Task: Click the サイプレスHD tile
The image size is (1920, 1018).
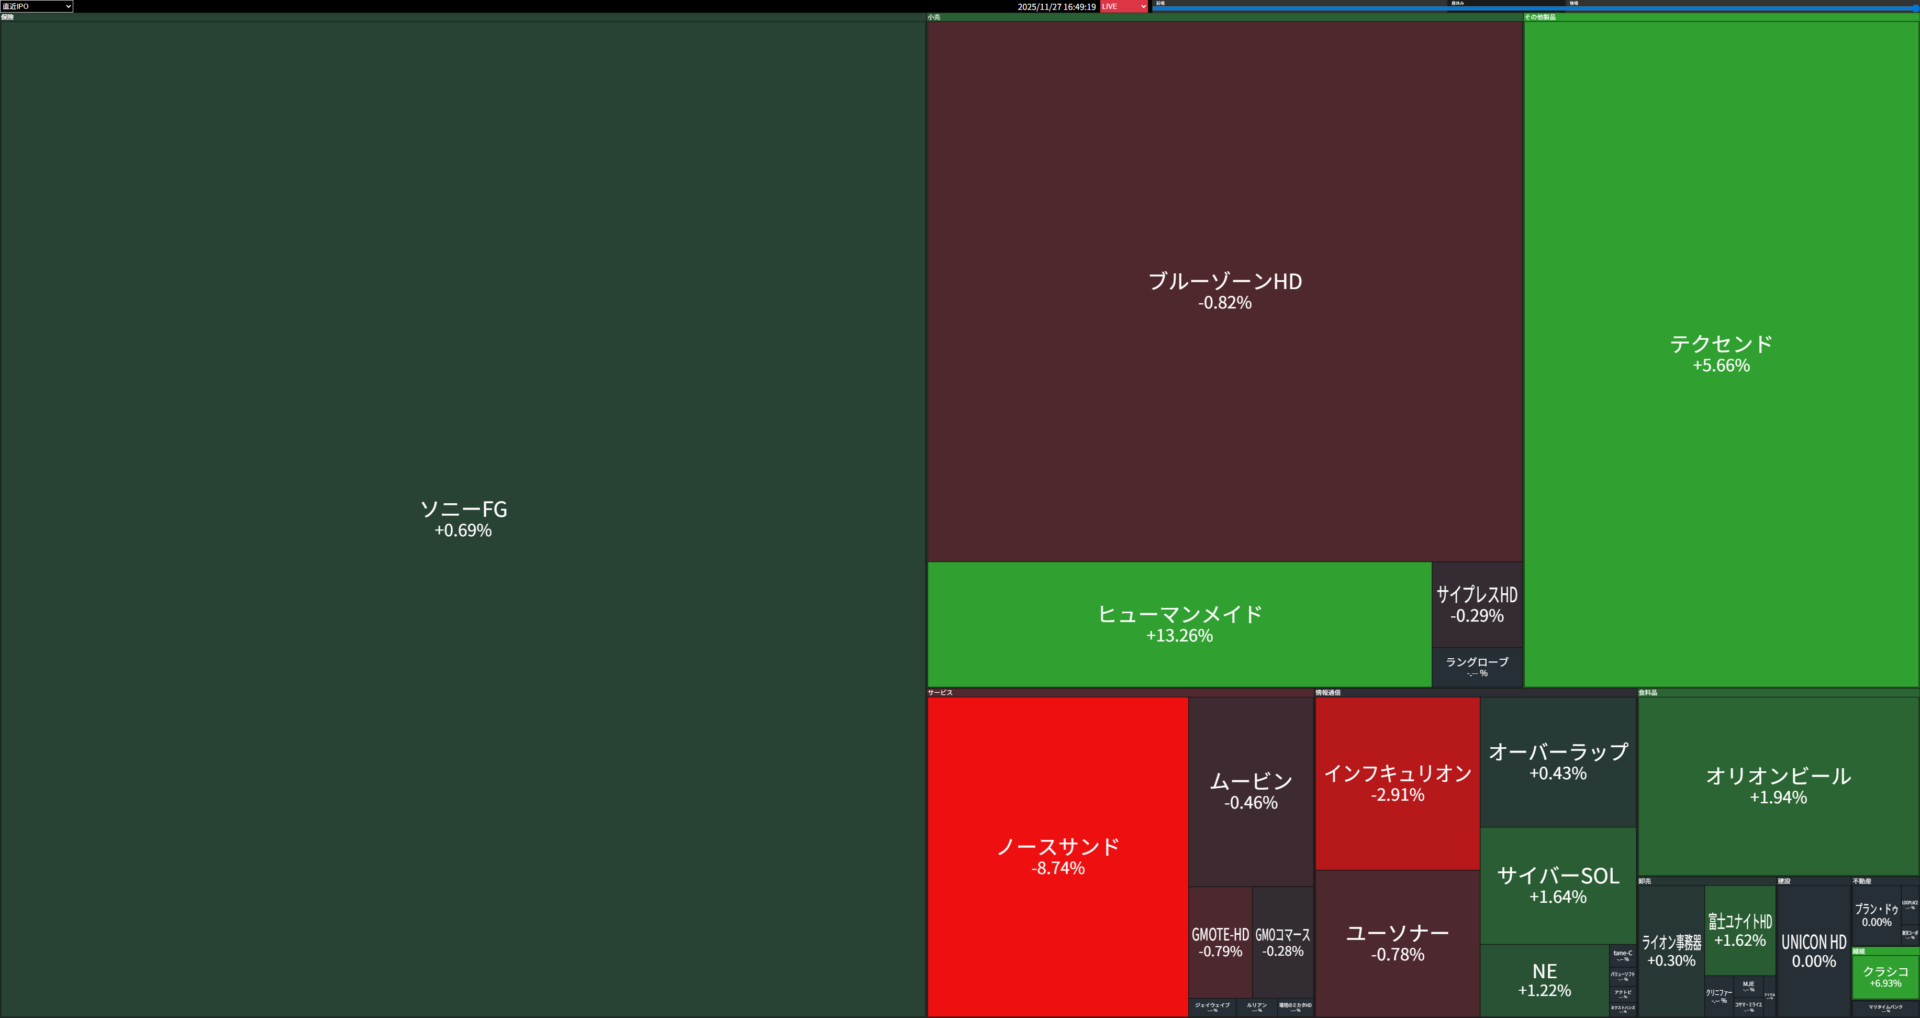Action: pos(1477,604)
